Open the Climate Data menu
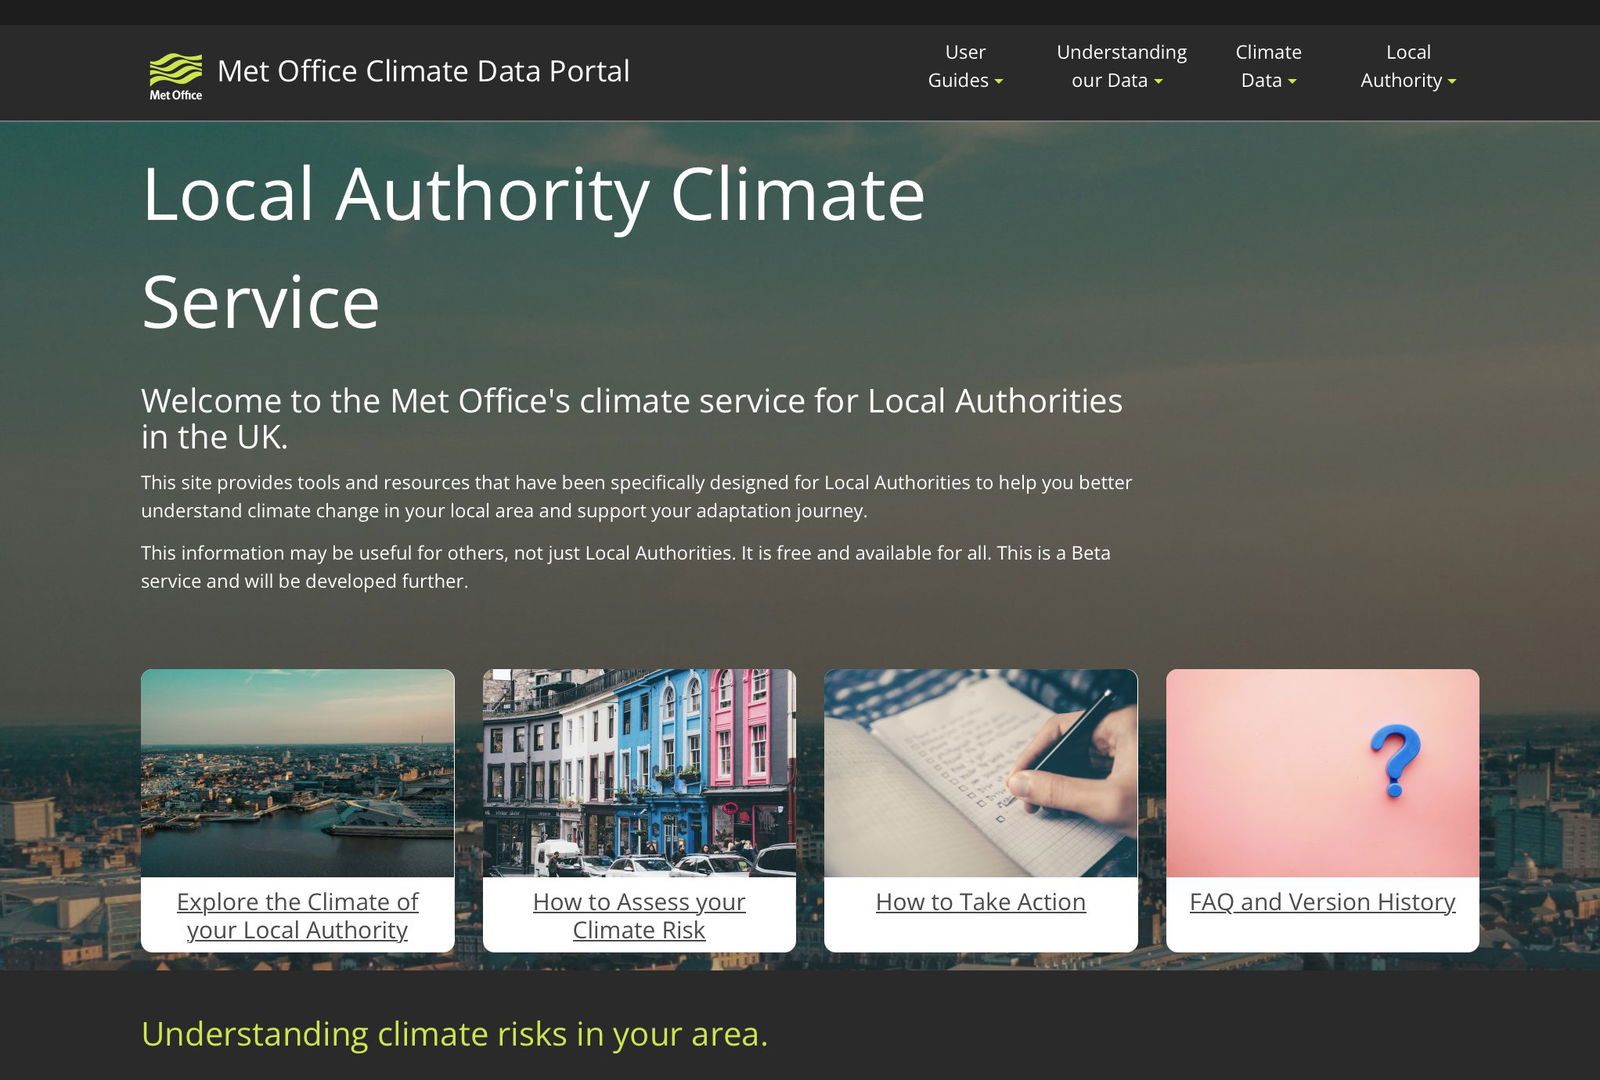This screenshot has width=1600, height=1080. tap(1267, 66)
